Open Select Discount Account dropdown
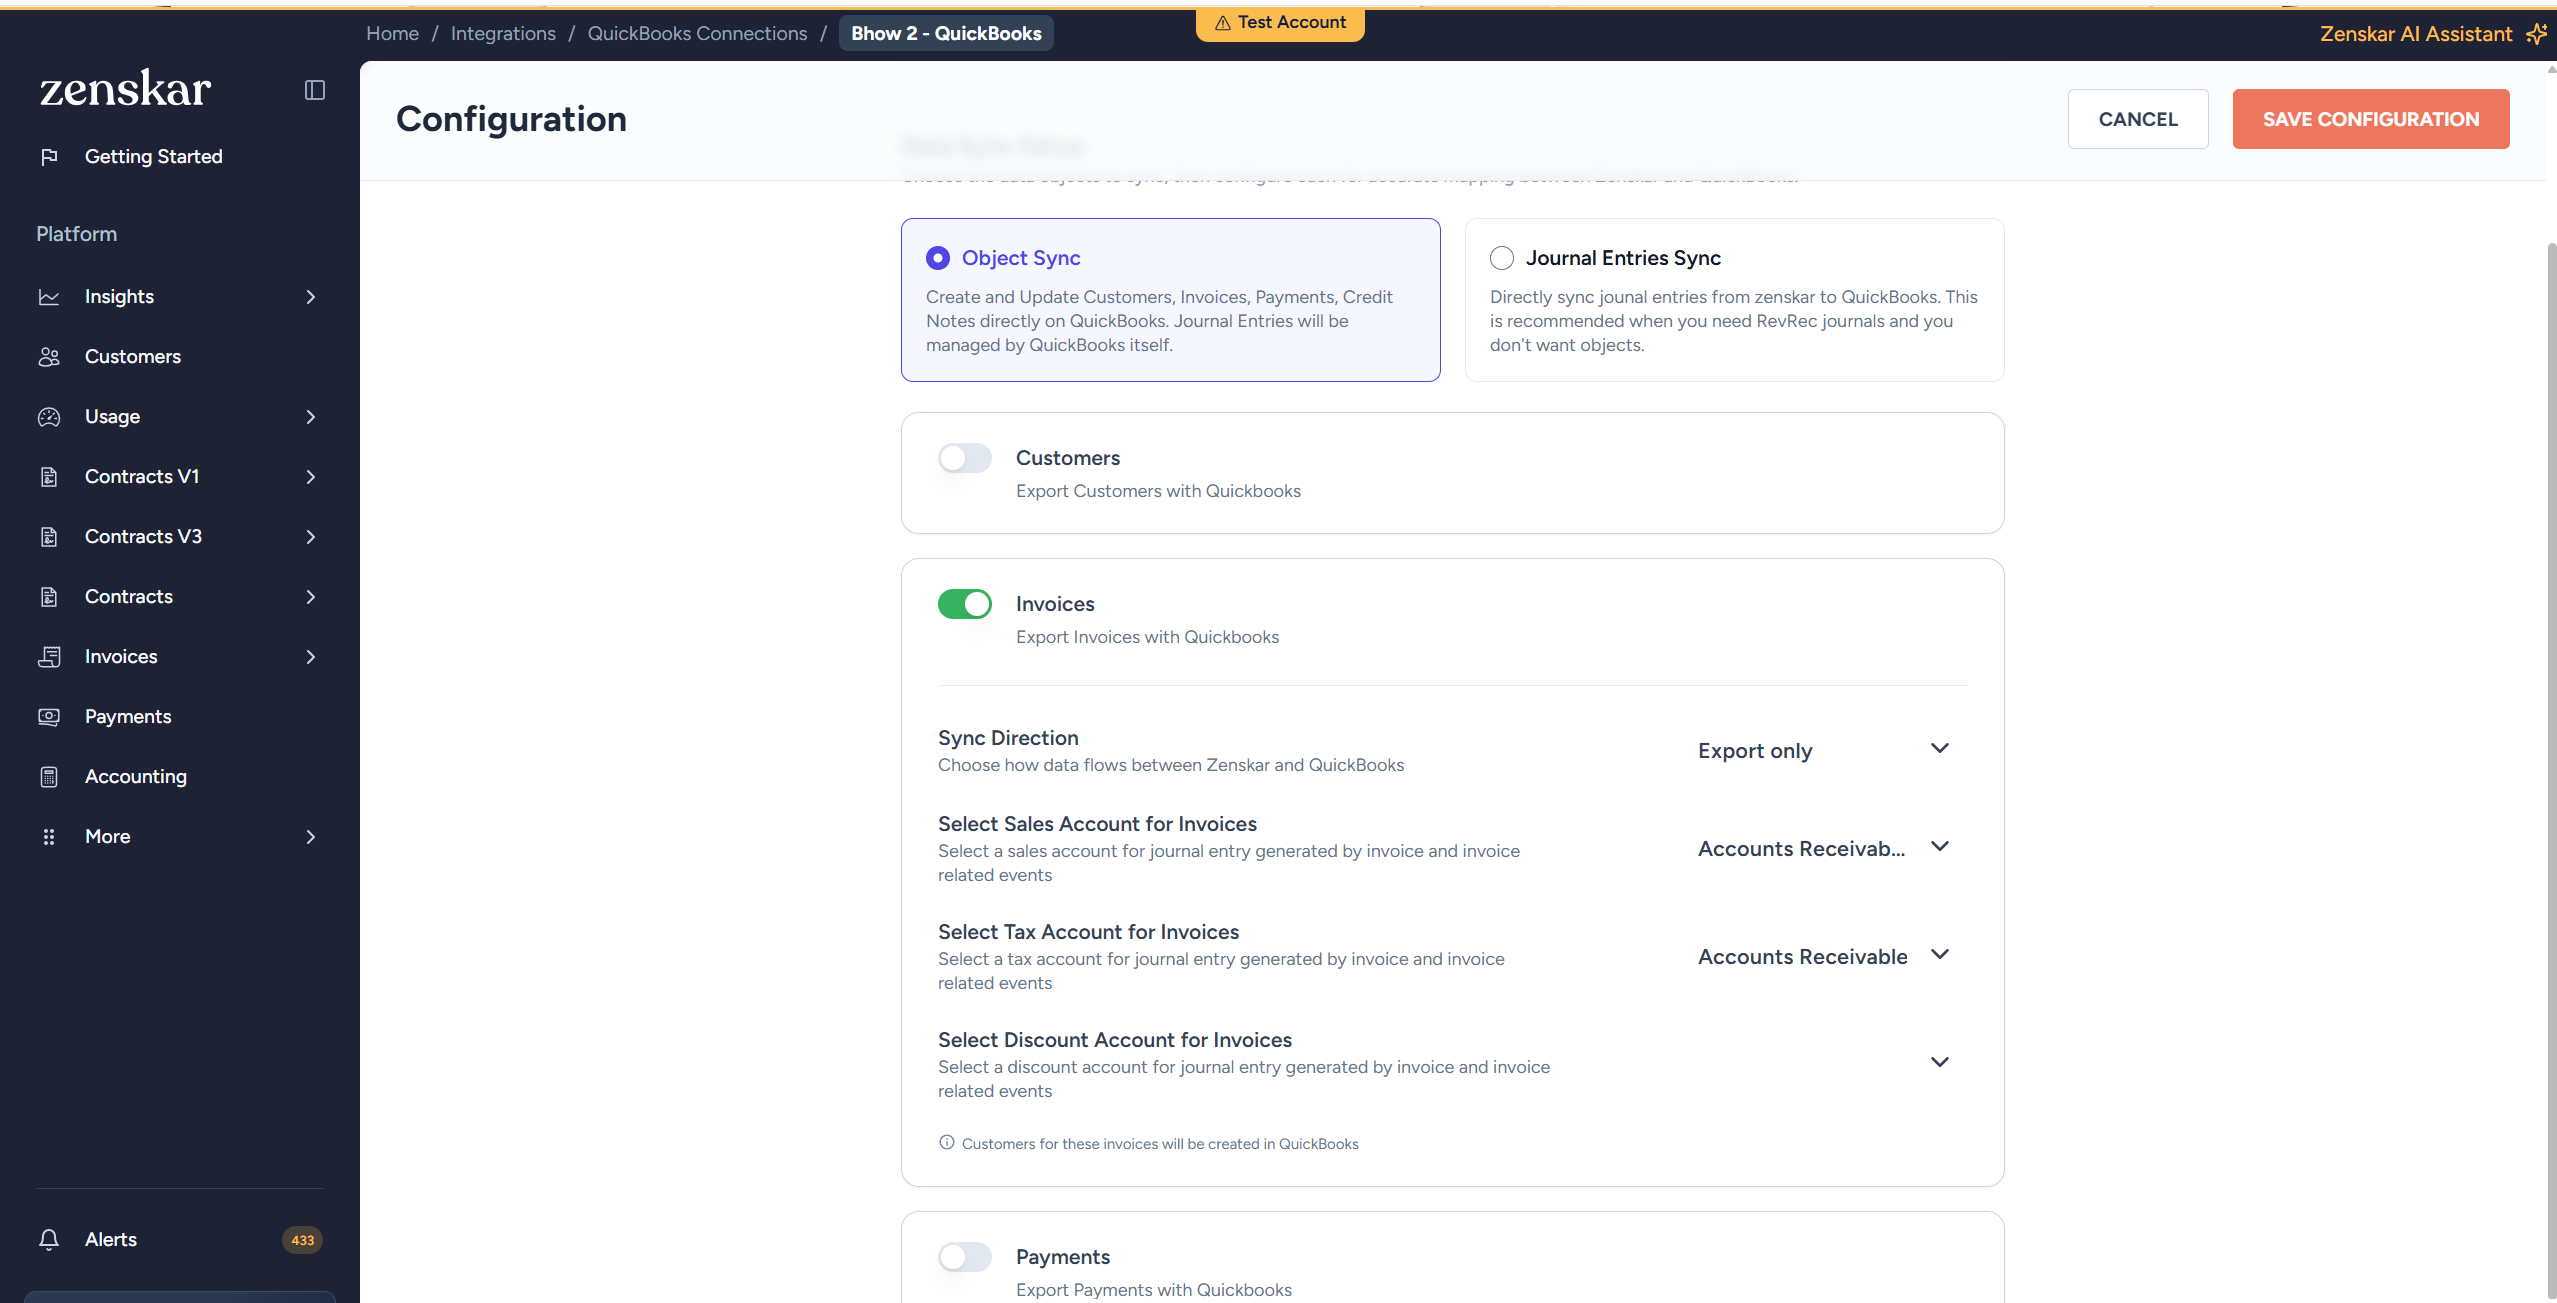The image size is (2557, 1303). click(1938, 1062)
